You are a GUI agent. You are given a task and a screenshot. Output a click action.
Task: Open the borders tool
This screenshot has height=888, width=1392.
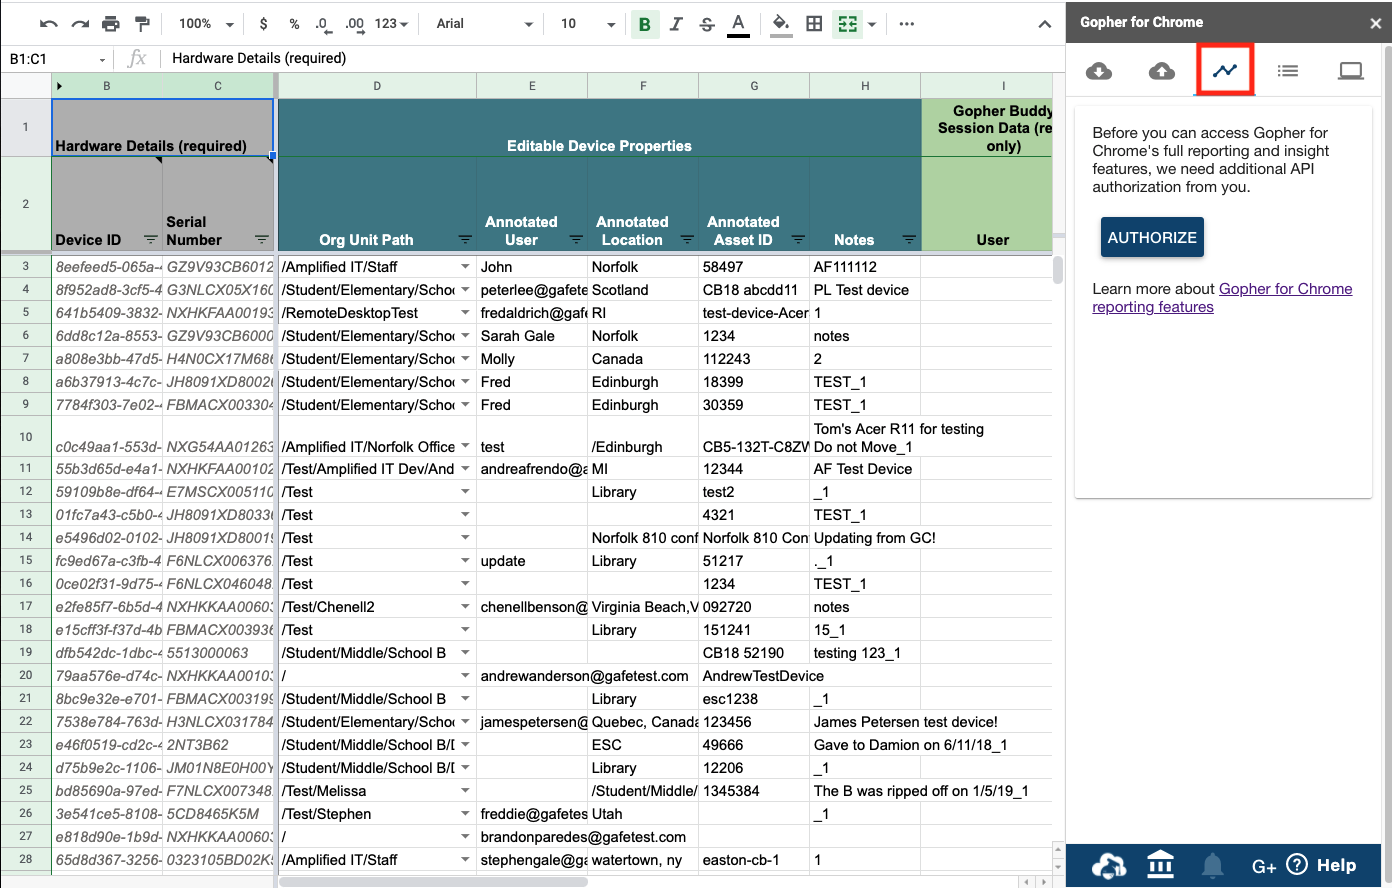coord(814,24)
